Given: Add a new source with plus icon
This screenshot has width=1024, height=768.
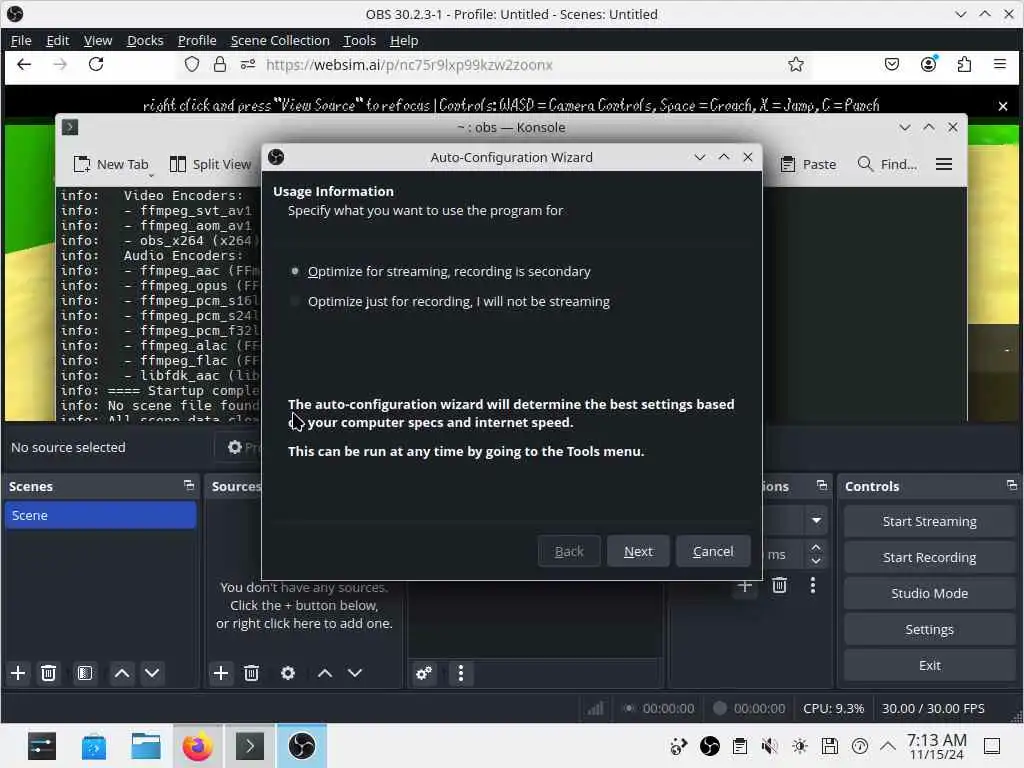Looking at the screenshot, I should pos(221,673).
